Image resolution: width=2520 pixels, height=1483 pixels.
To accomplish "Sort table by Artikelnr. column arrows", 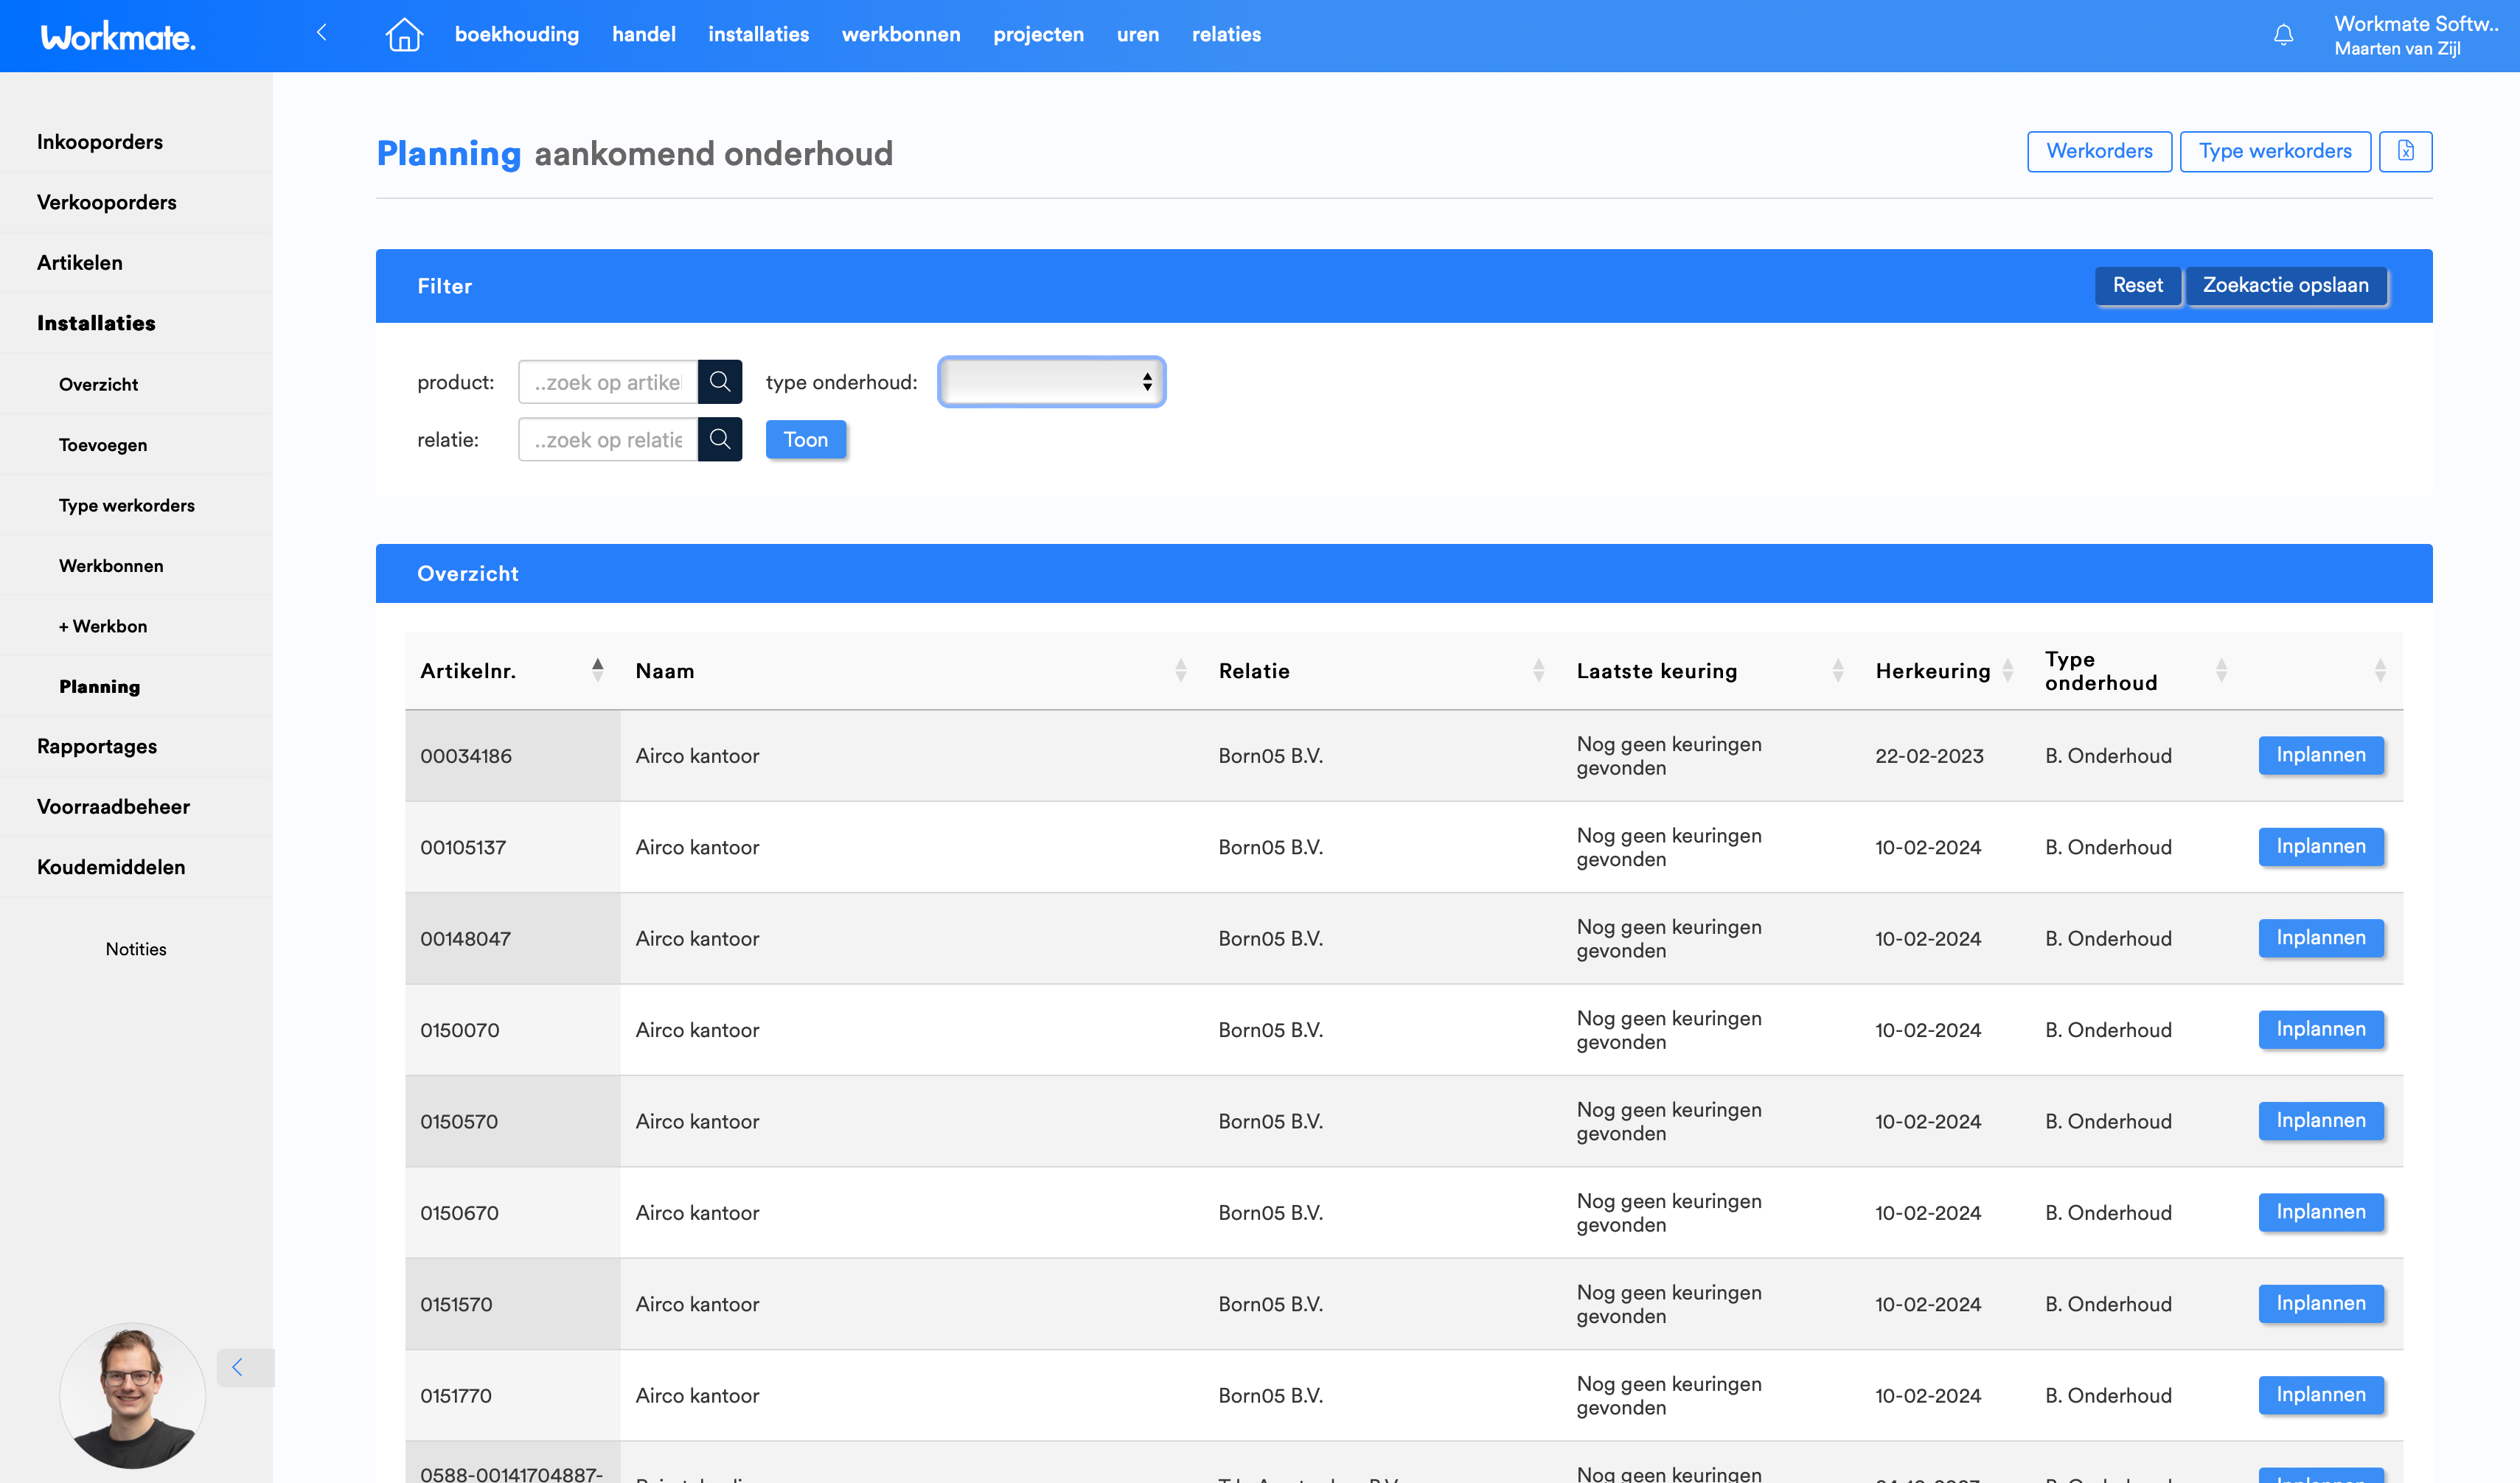I will point(597,670).
